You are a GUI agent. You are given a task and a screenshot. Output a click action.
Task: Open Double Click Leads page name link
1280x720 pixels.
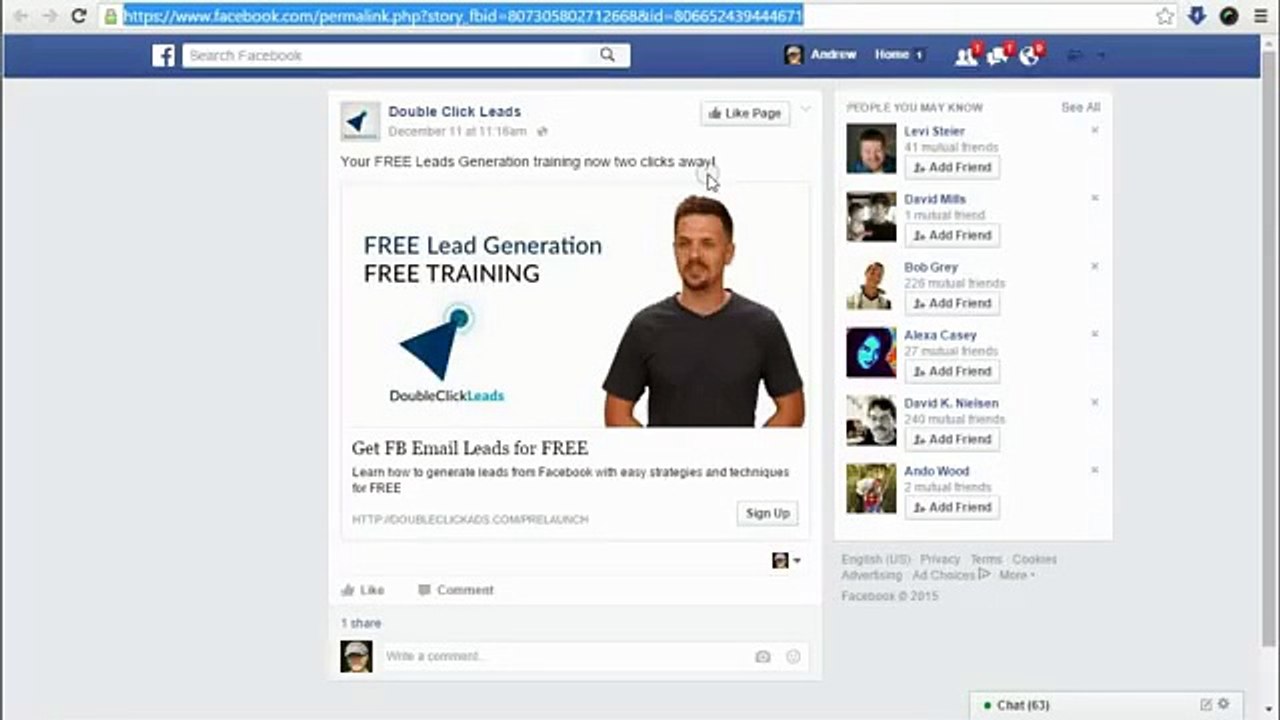[455, 112]
